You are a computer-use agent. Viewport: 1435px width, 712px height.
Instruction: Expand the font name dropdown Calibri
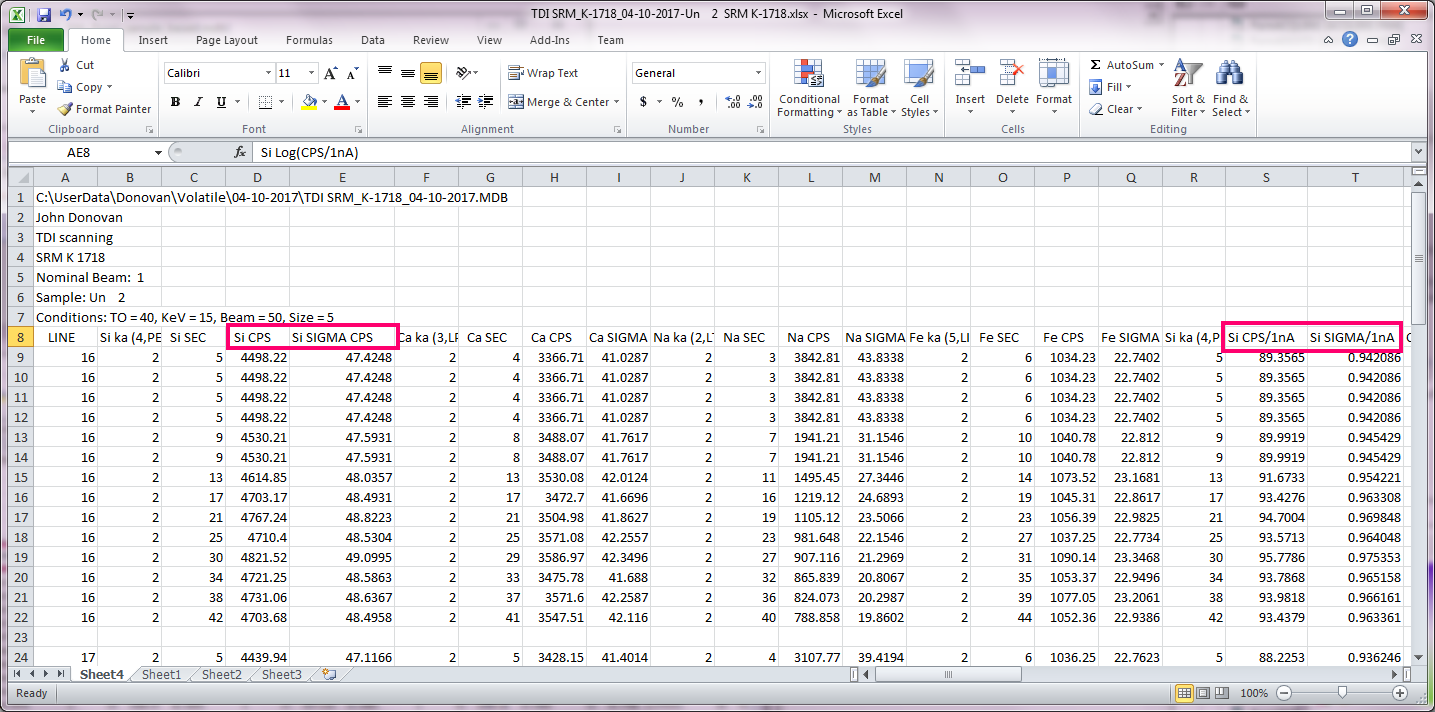click(268, 73)
